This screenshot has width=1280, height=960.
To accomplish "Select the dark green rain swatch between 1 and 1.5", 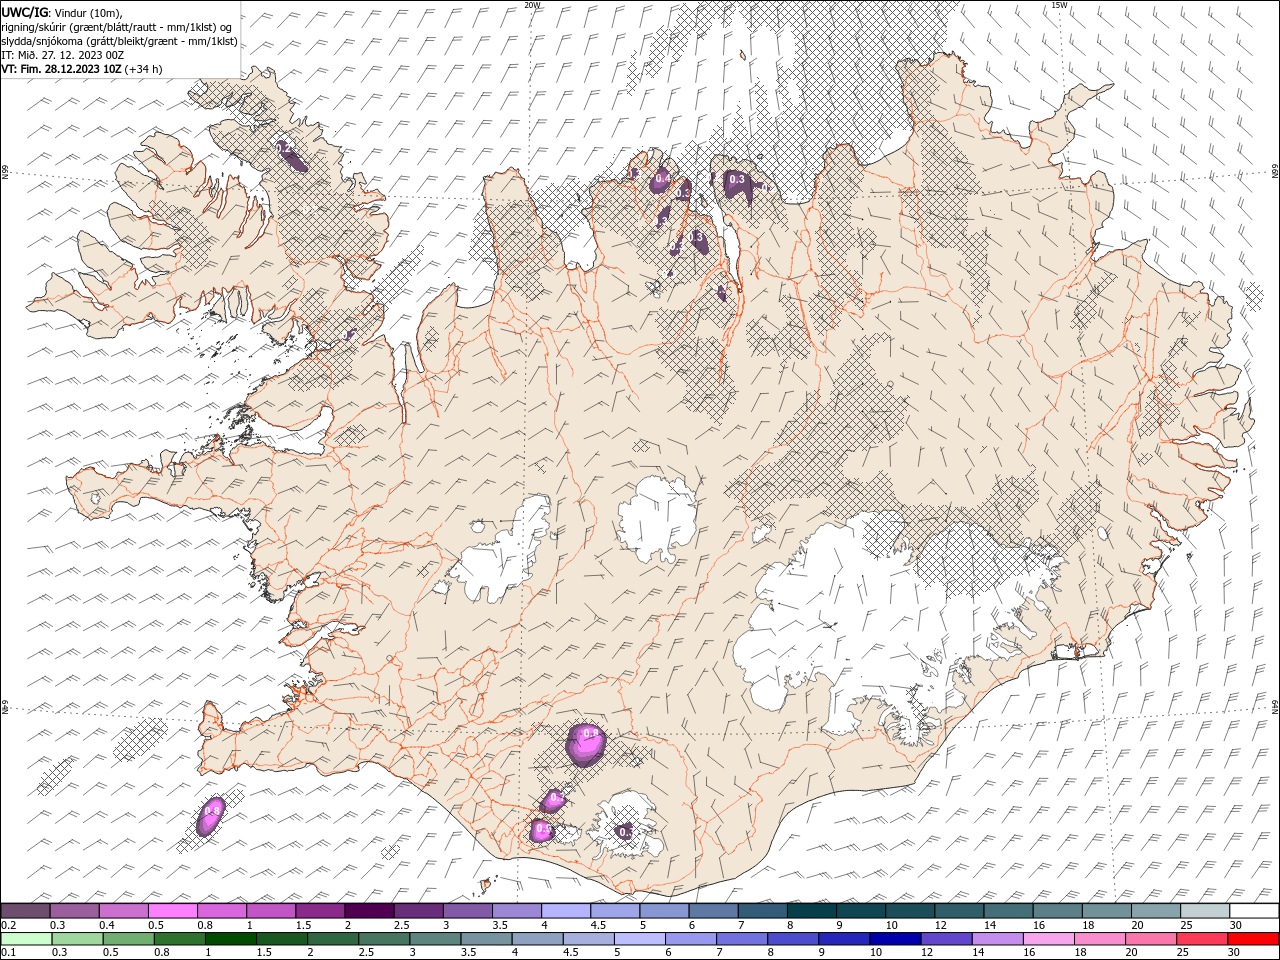I will point(231,939).
